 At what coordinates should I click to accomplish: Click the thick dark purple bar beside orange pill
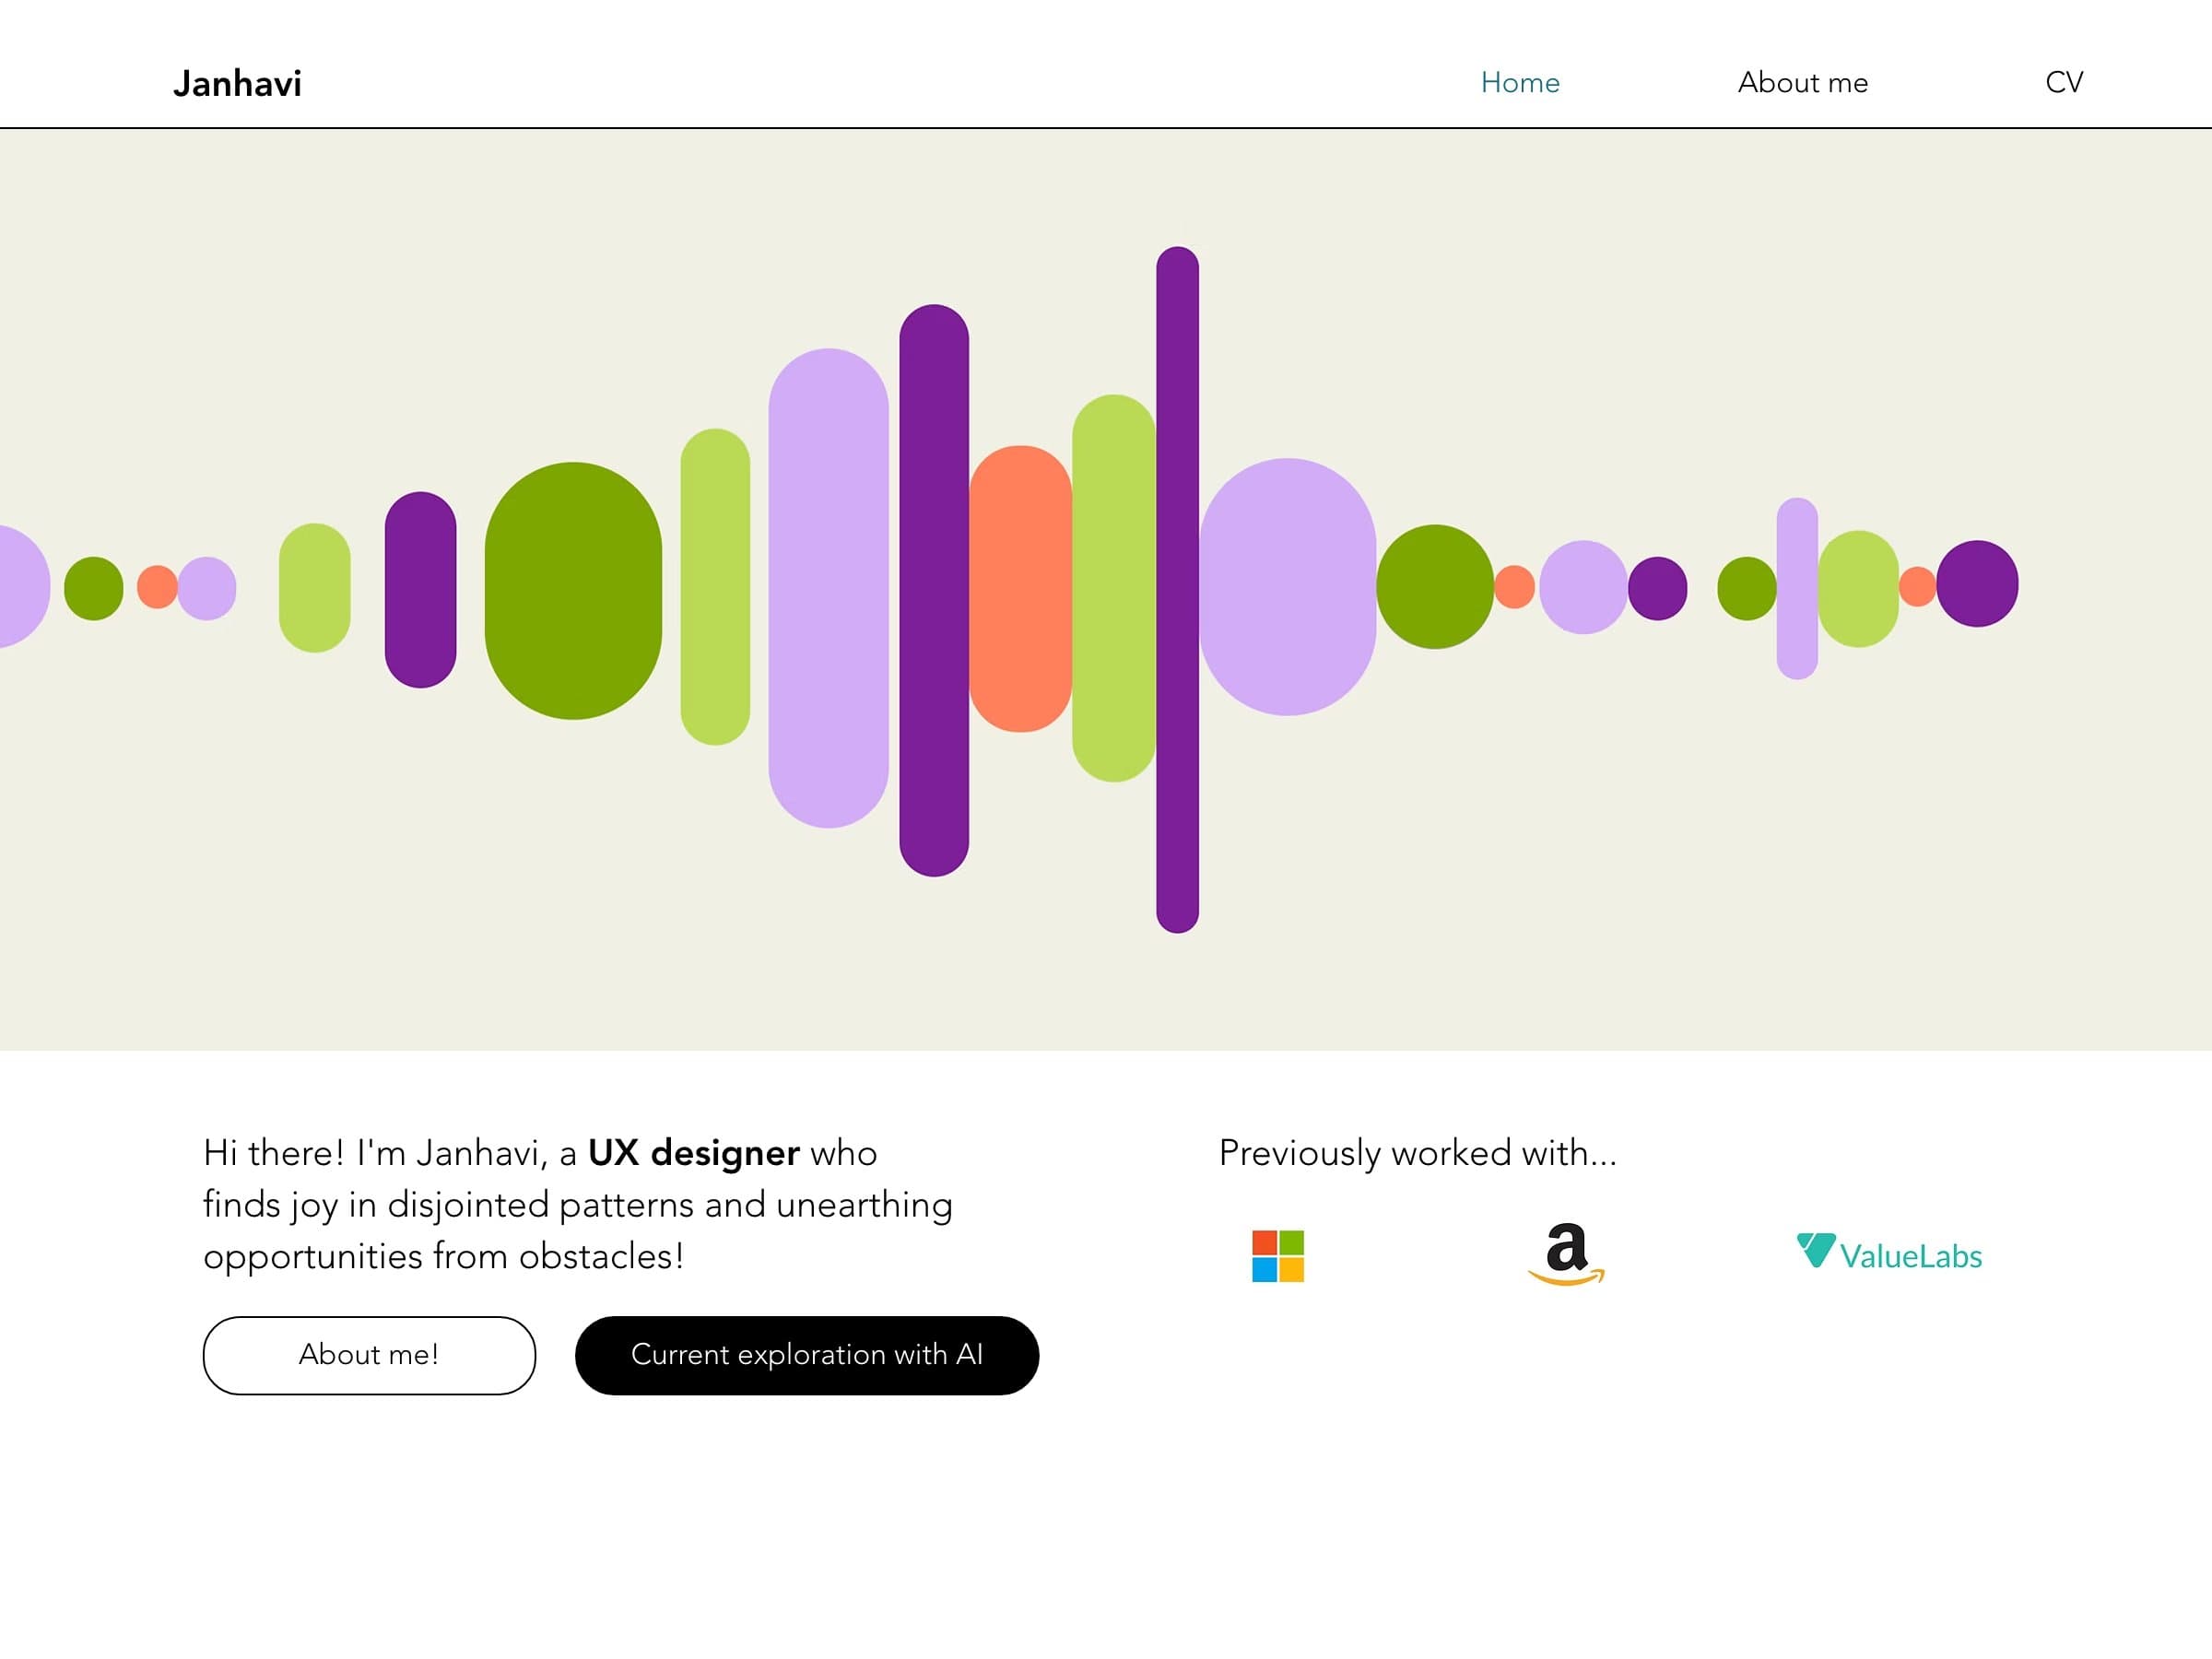pyautogui.click(x=933, y=590)
